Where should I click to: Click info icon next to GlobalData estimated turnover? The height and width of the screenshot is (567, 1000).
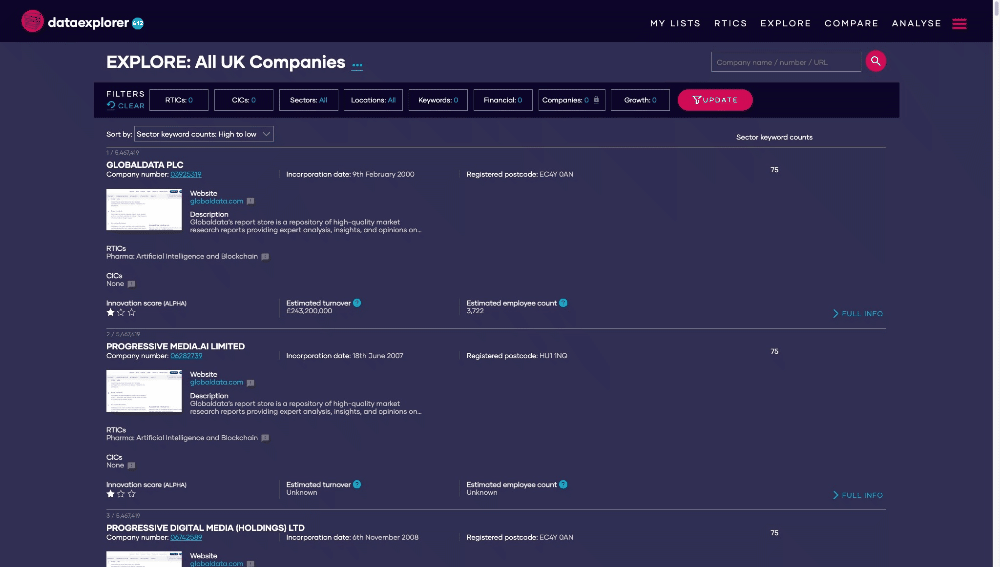point(357,303)
